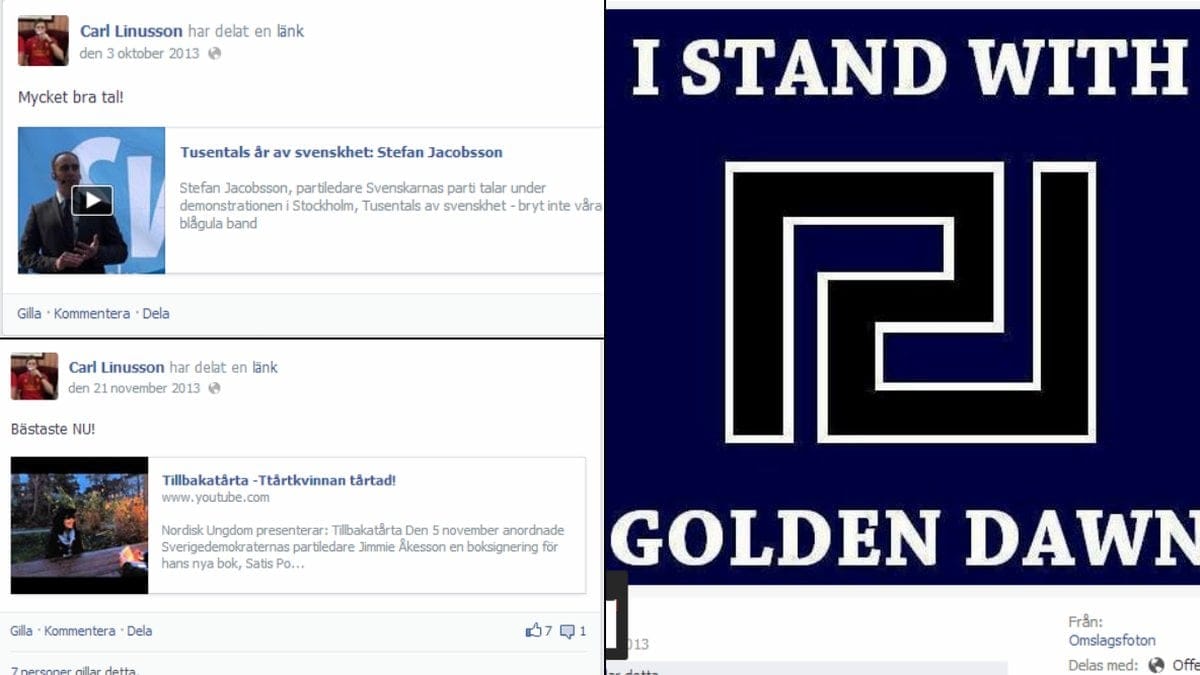Viewport: 1200px width, 675px height.
Task: Play the Stefan Jacobsson video thumbnail
Action: coord(92,200)
